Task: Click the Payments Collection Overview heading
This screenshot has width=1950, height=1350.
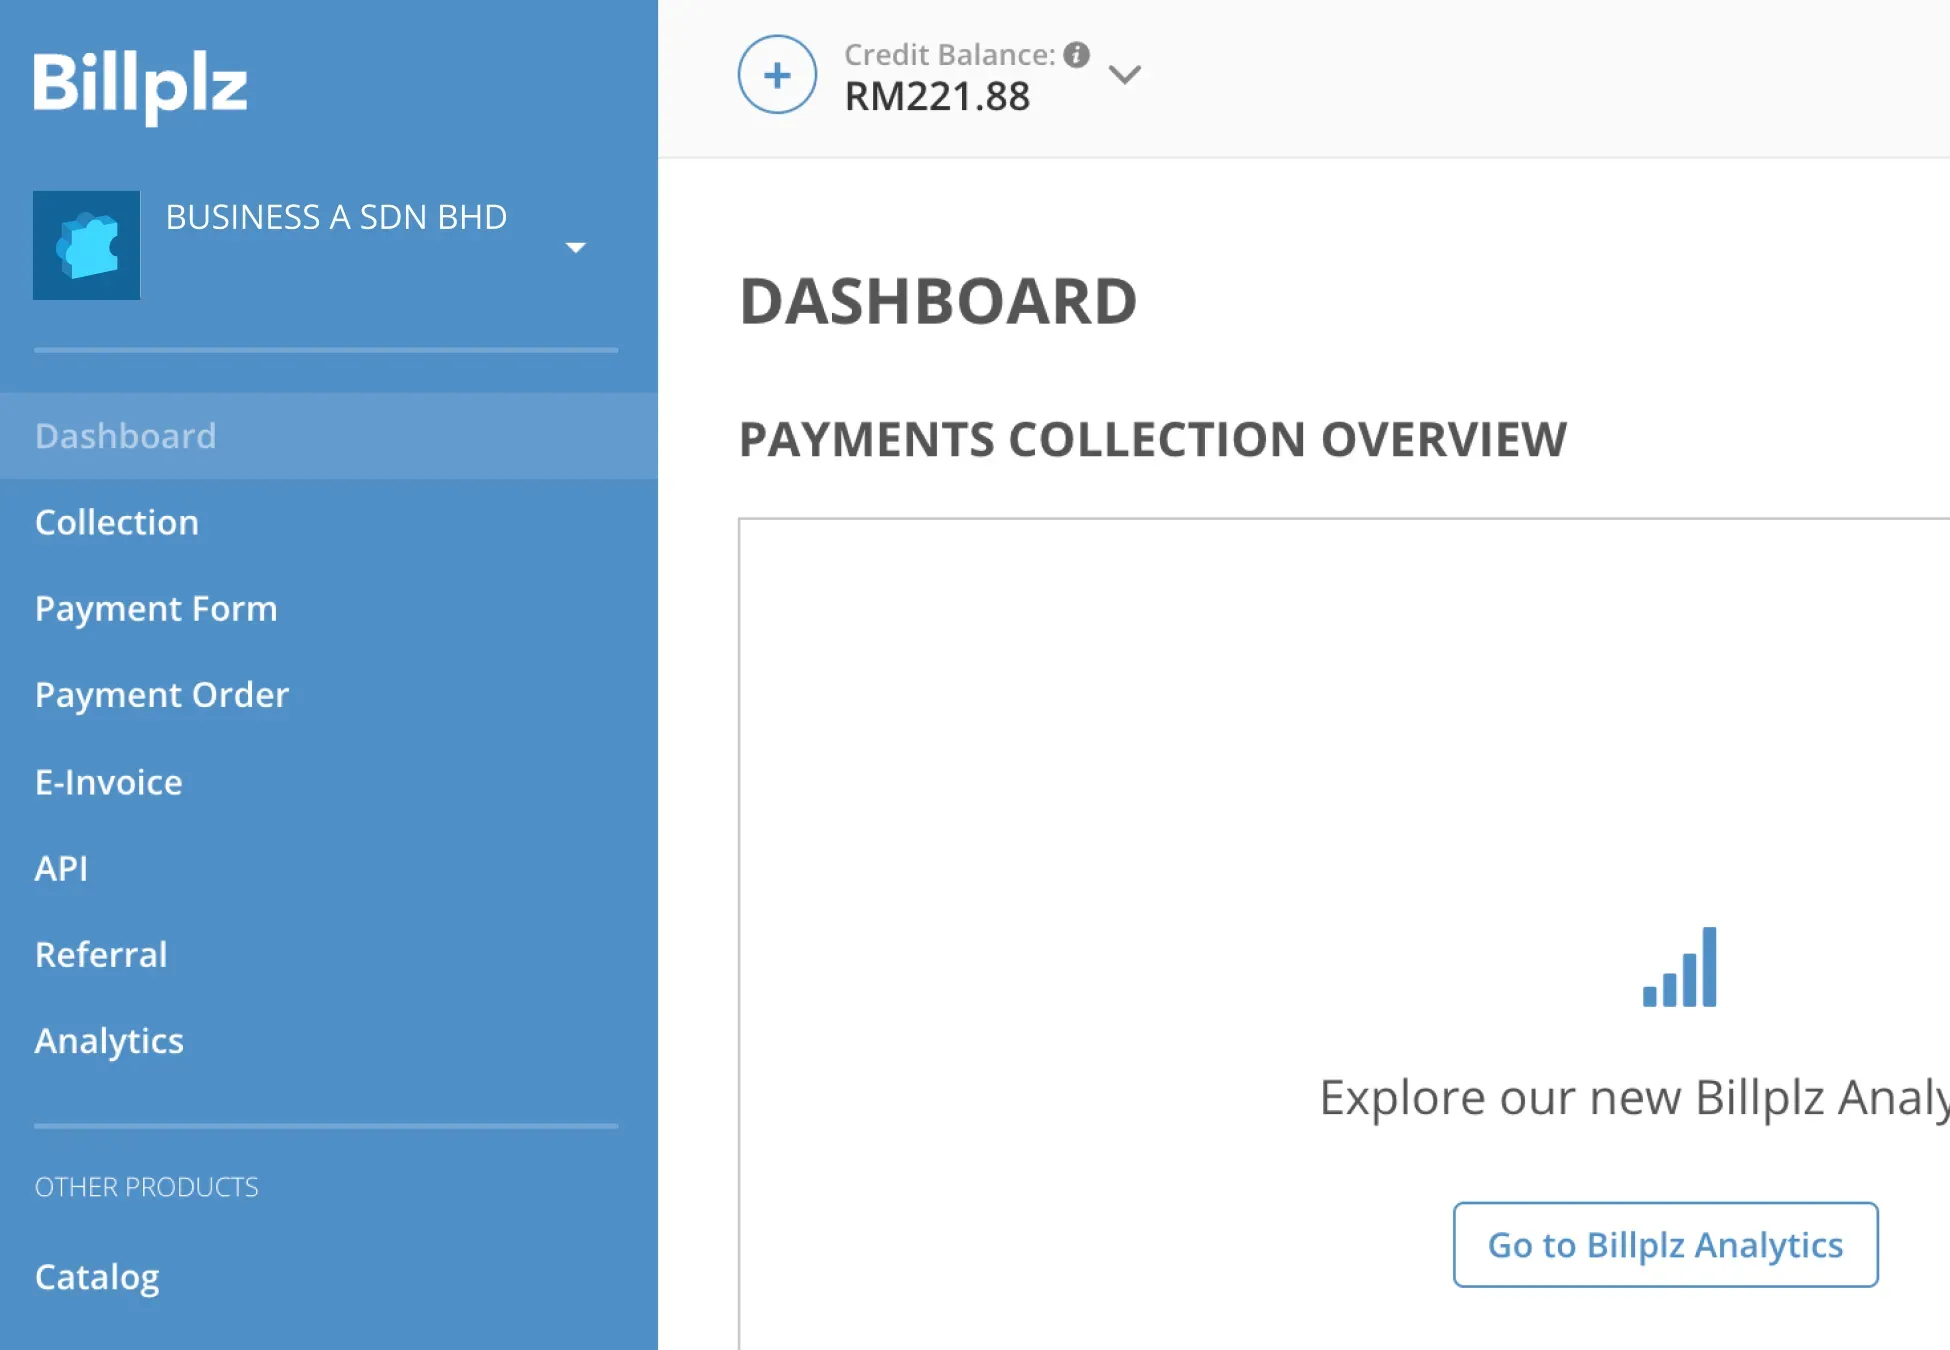Action: tap(1153, 440)
